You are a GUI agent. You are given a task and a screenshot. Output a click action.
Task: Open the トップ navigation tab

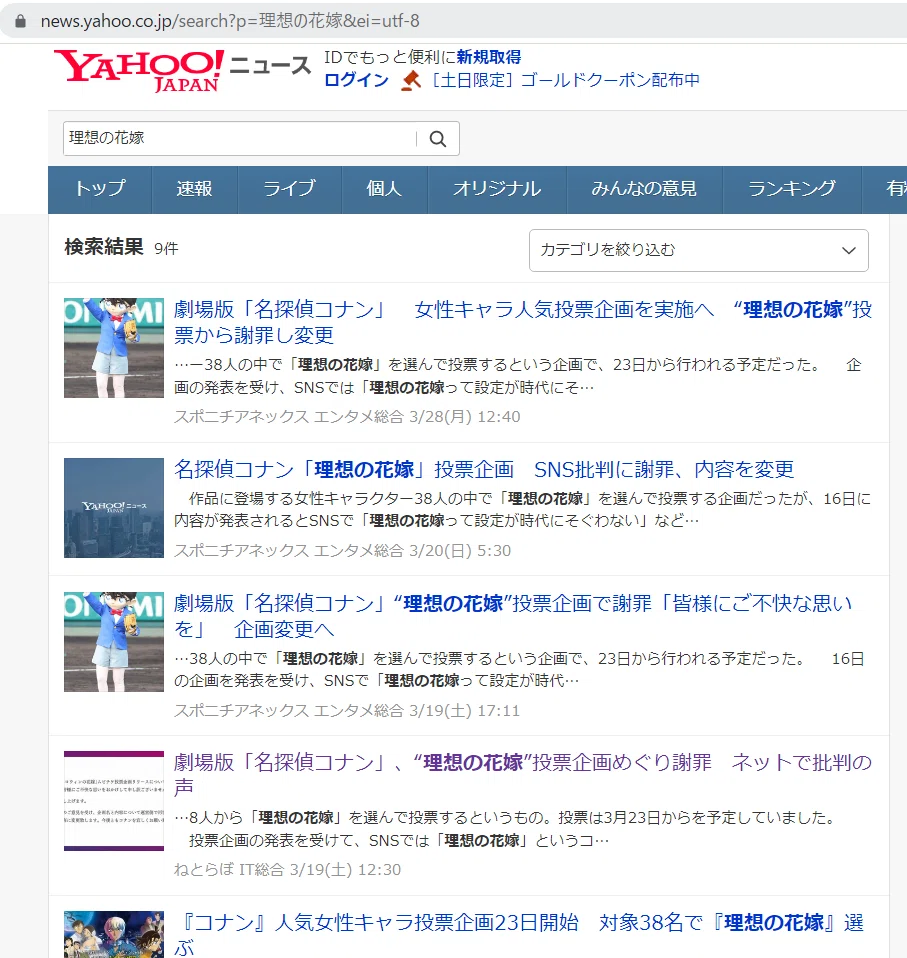100,189
